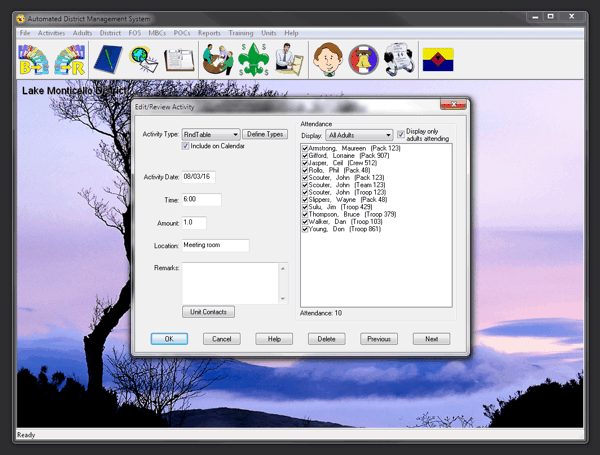Click the arrow-R file folders toolbar icon
Screen dimensions: 600x455
click(x=69, y=60)
